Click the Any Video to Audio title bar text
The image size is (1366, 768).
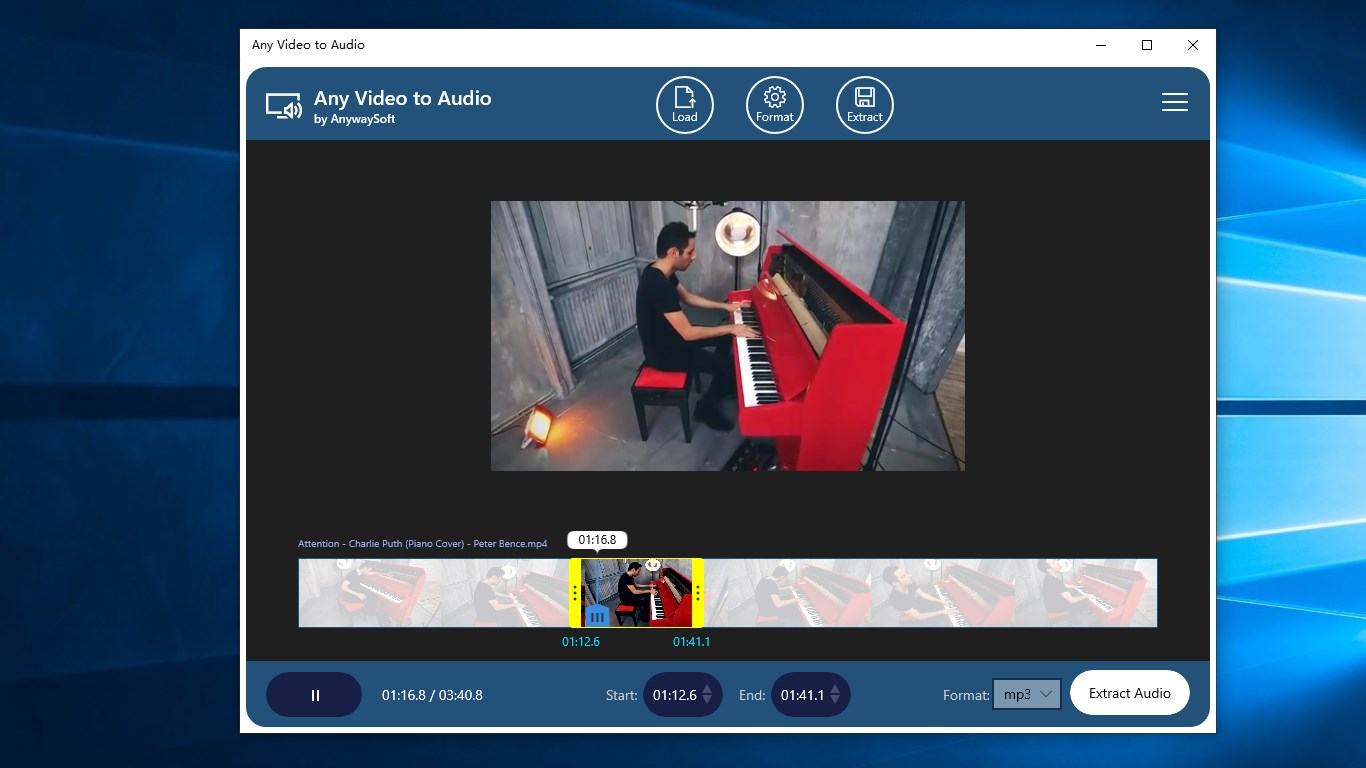(x=307, y=45)
